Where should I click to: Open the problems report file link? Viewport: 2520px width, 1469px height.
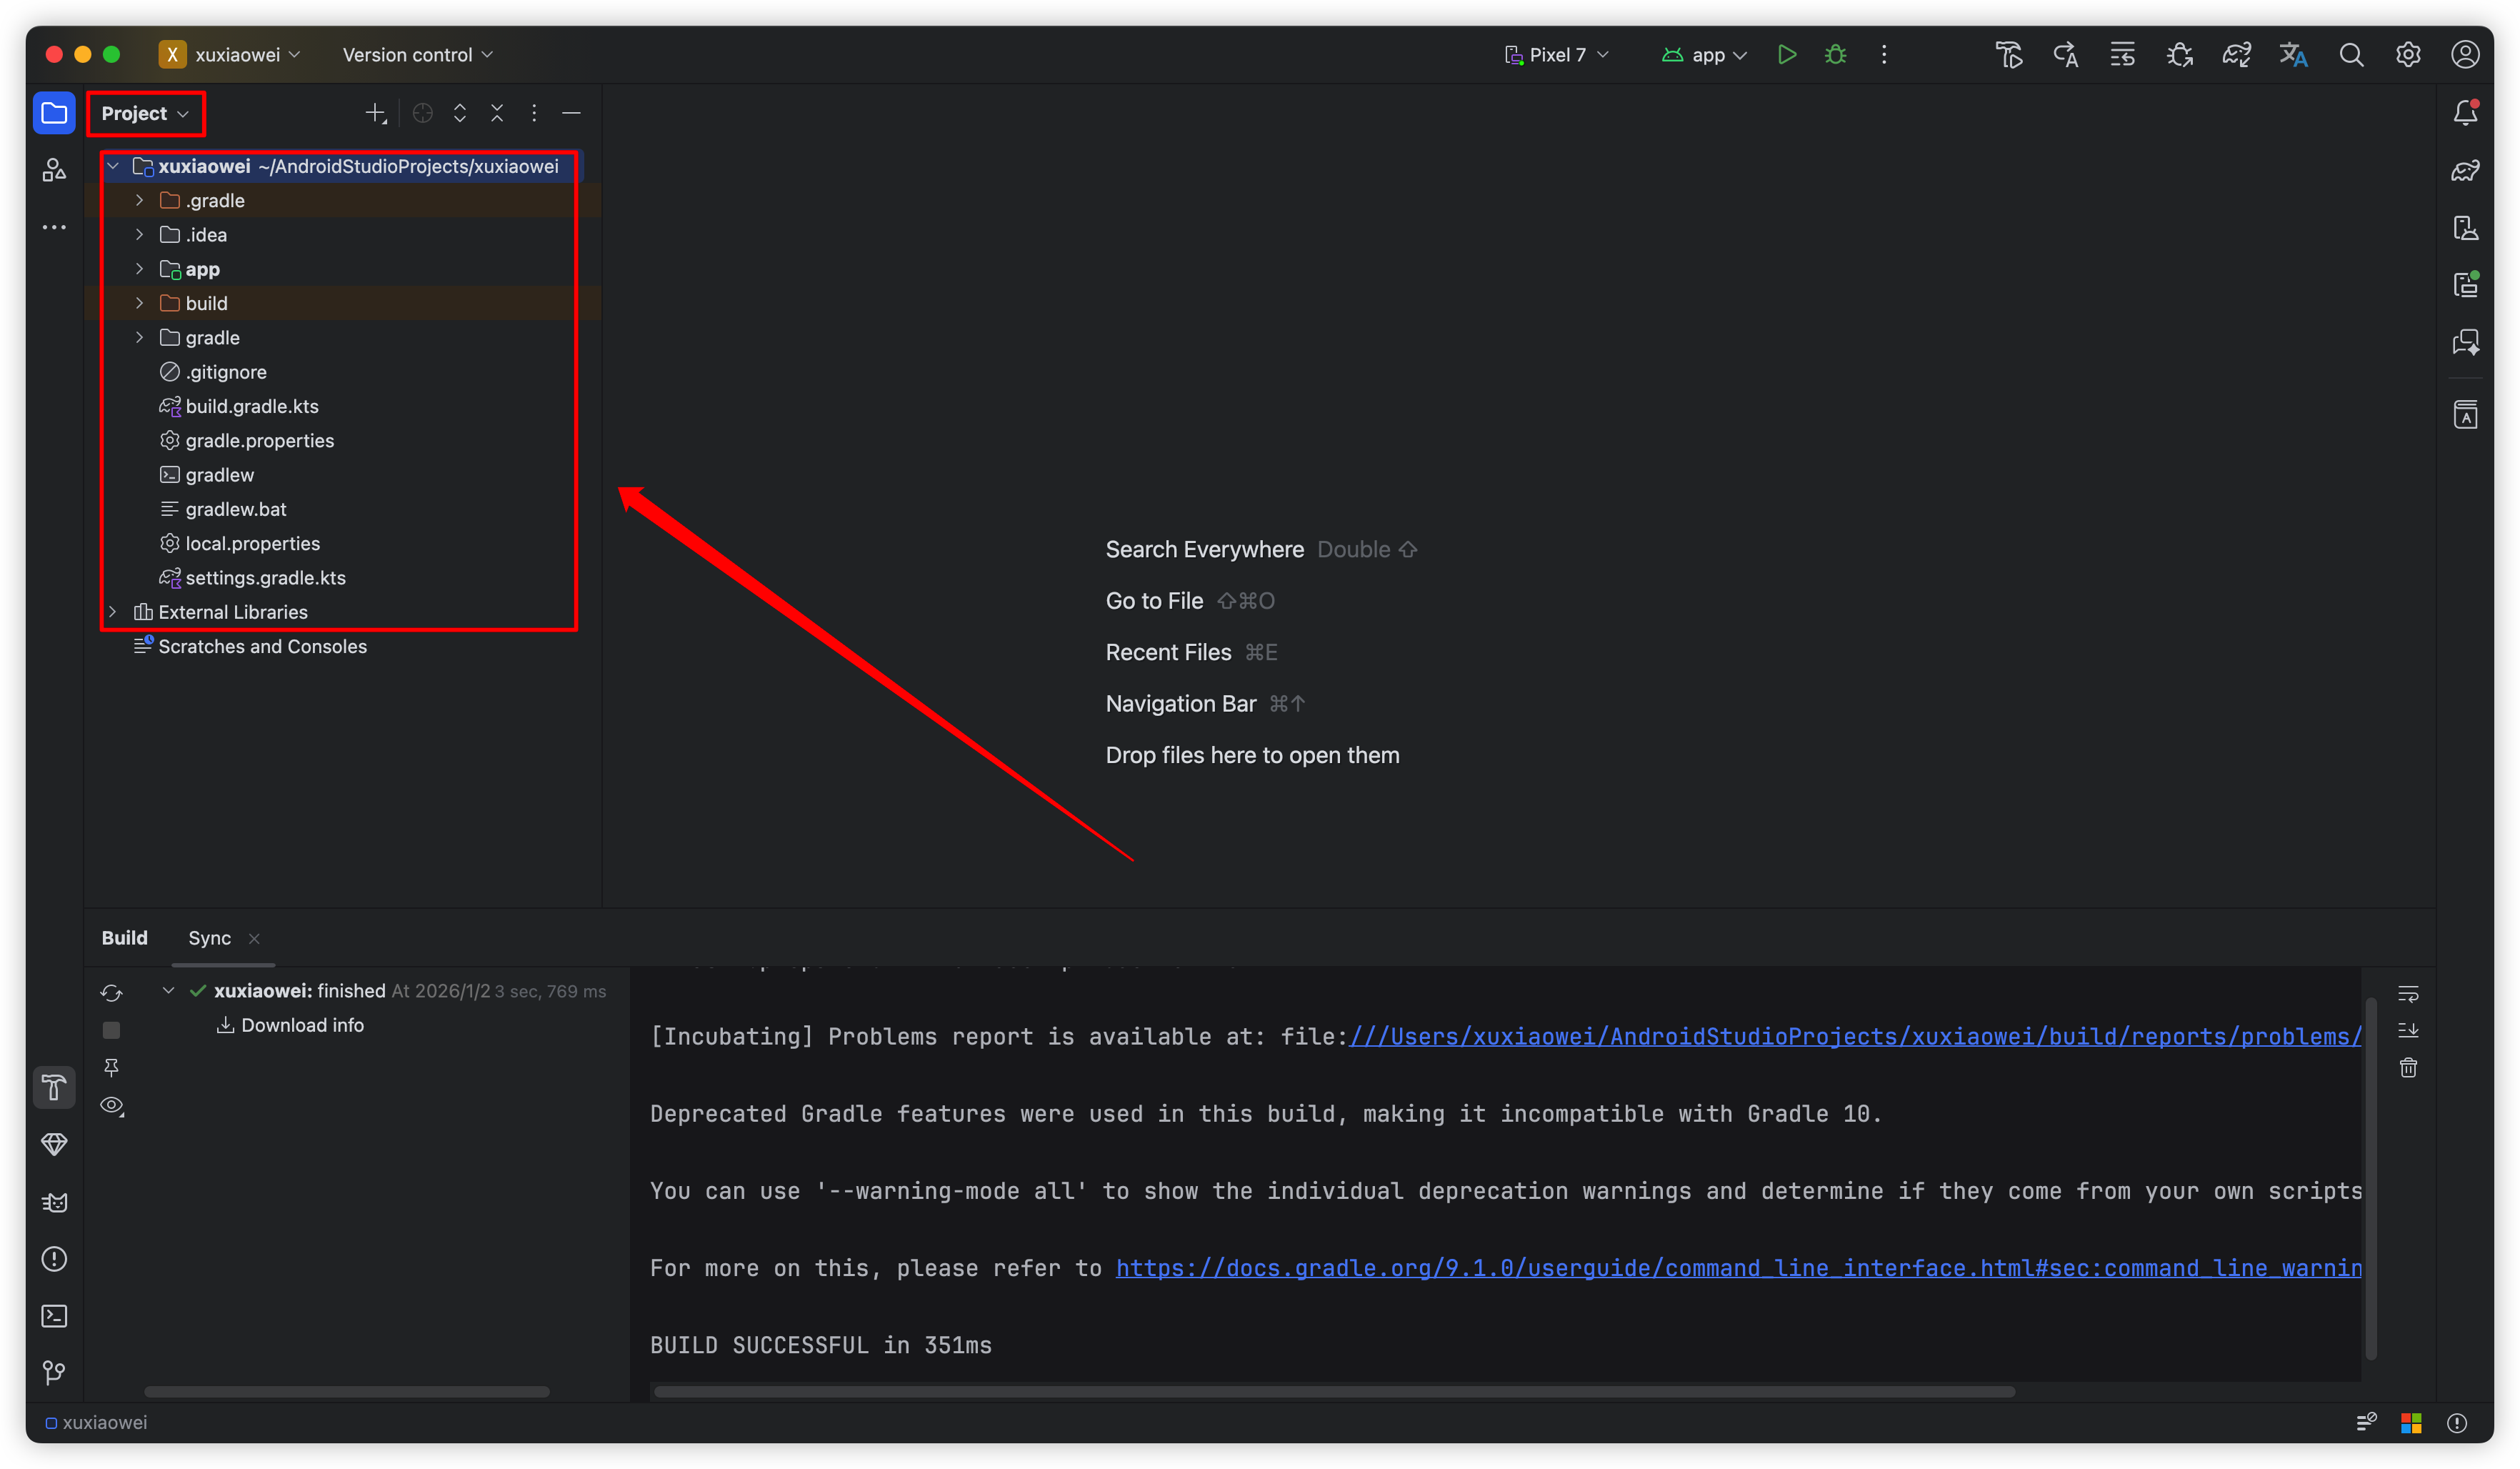[x=1855, y=1036]
